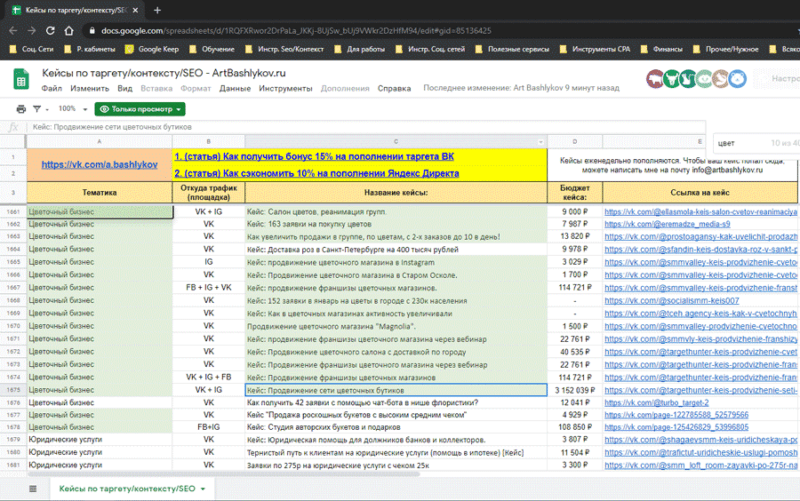Open the Справка menu
Viewport: 800px width, 501px height.
(x=394, y=88)
